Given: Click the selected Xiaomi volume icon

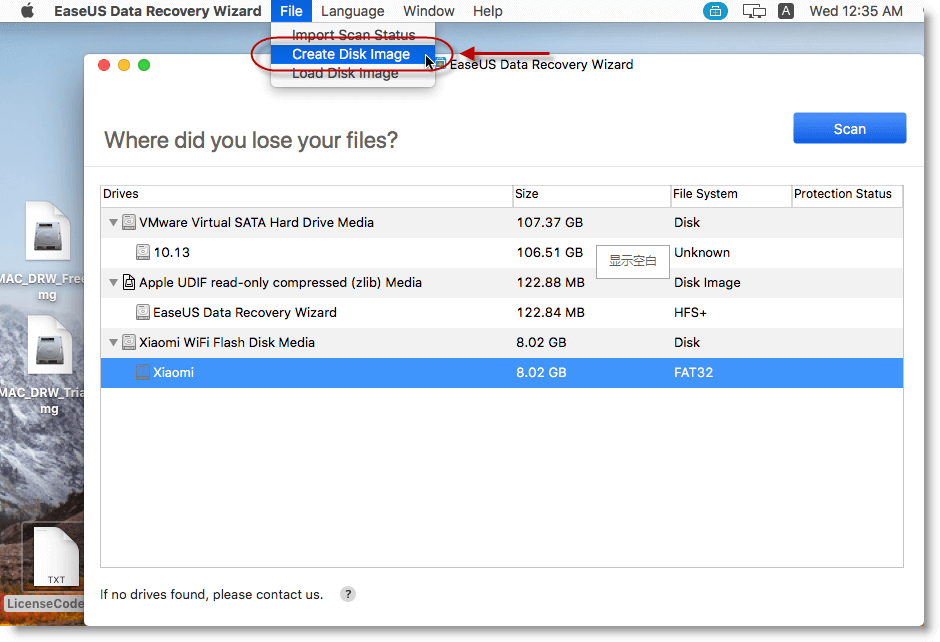Looking at the screenshot, I should (143, 372).
